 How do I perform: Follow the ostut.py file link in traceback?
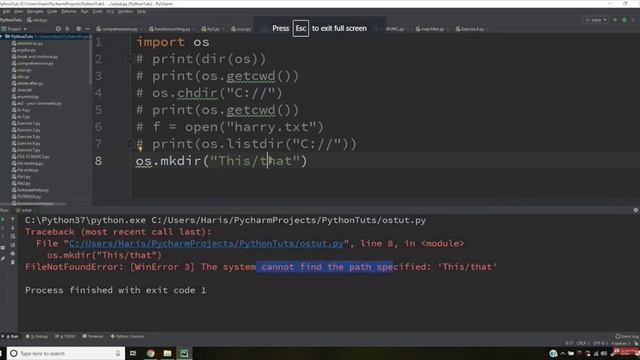(x=206, y=244)
